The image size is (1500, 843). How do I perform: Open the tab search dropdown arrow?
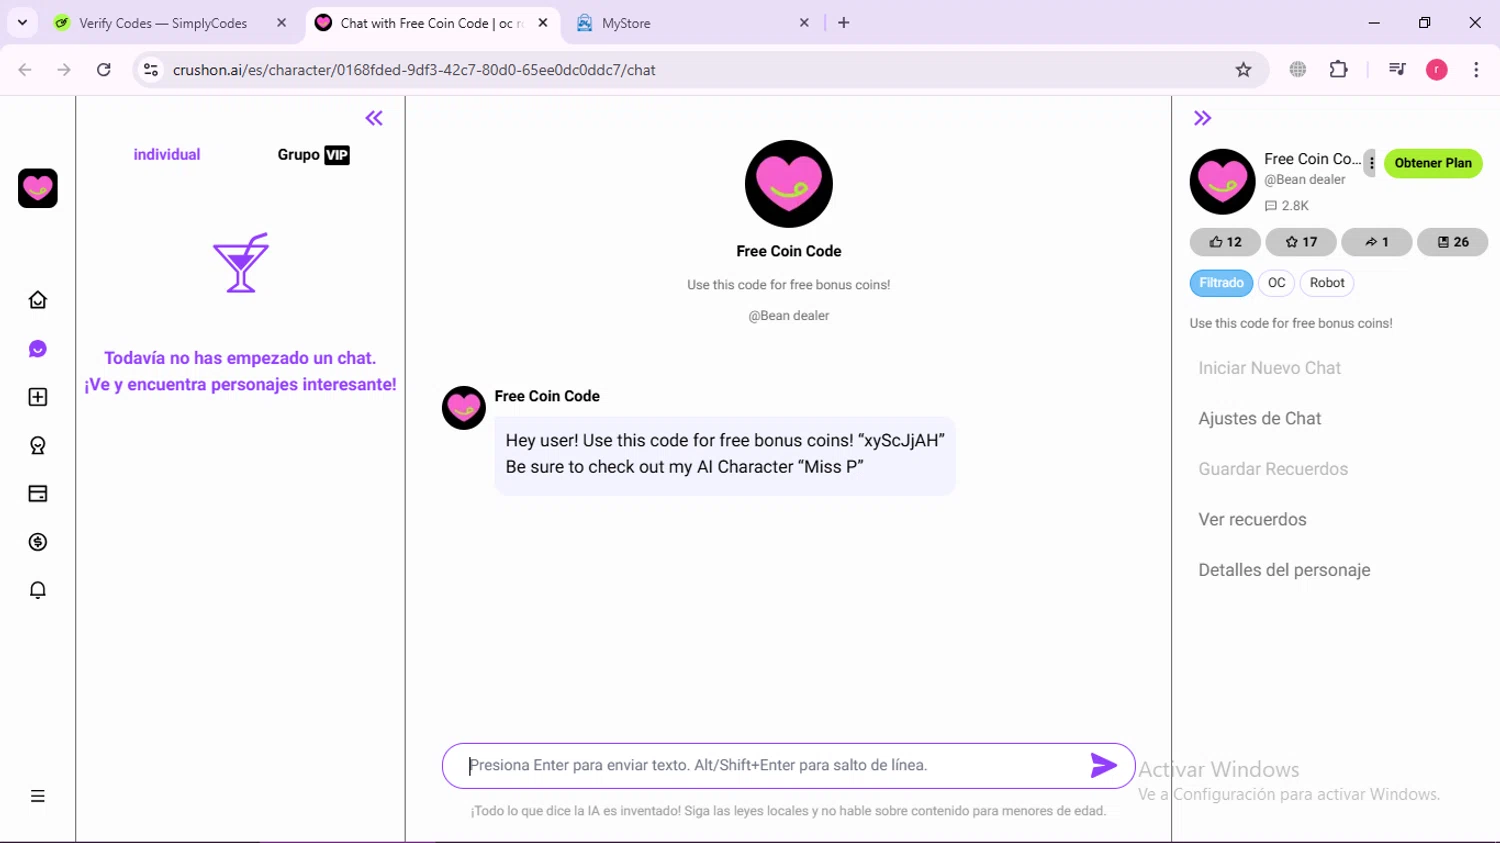[22, 22]
